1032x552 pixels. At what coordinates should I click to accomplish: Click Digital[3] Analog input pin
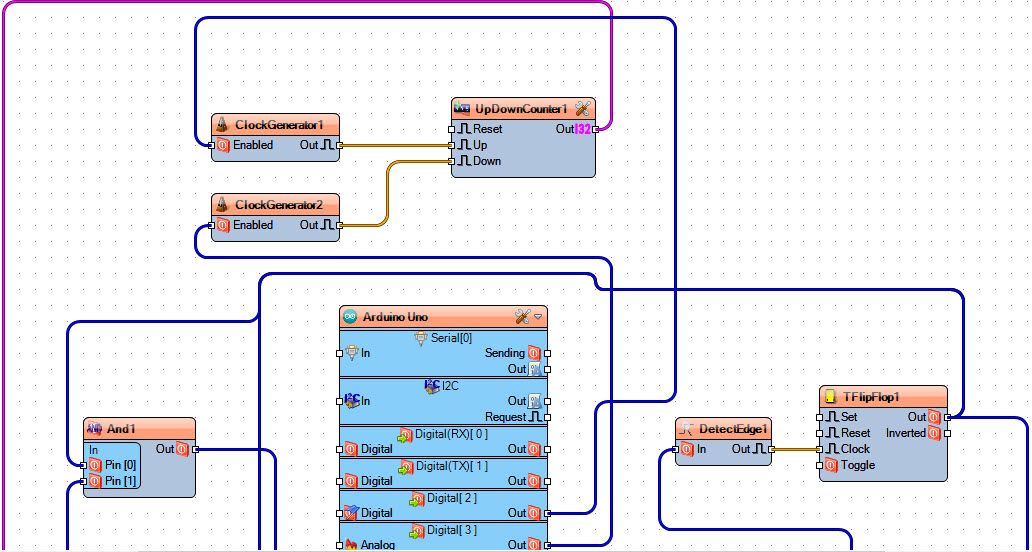[x=340, y=545]
